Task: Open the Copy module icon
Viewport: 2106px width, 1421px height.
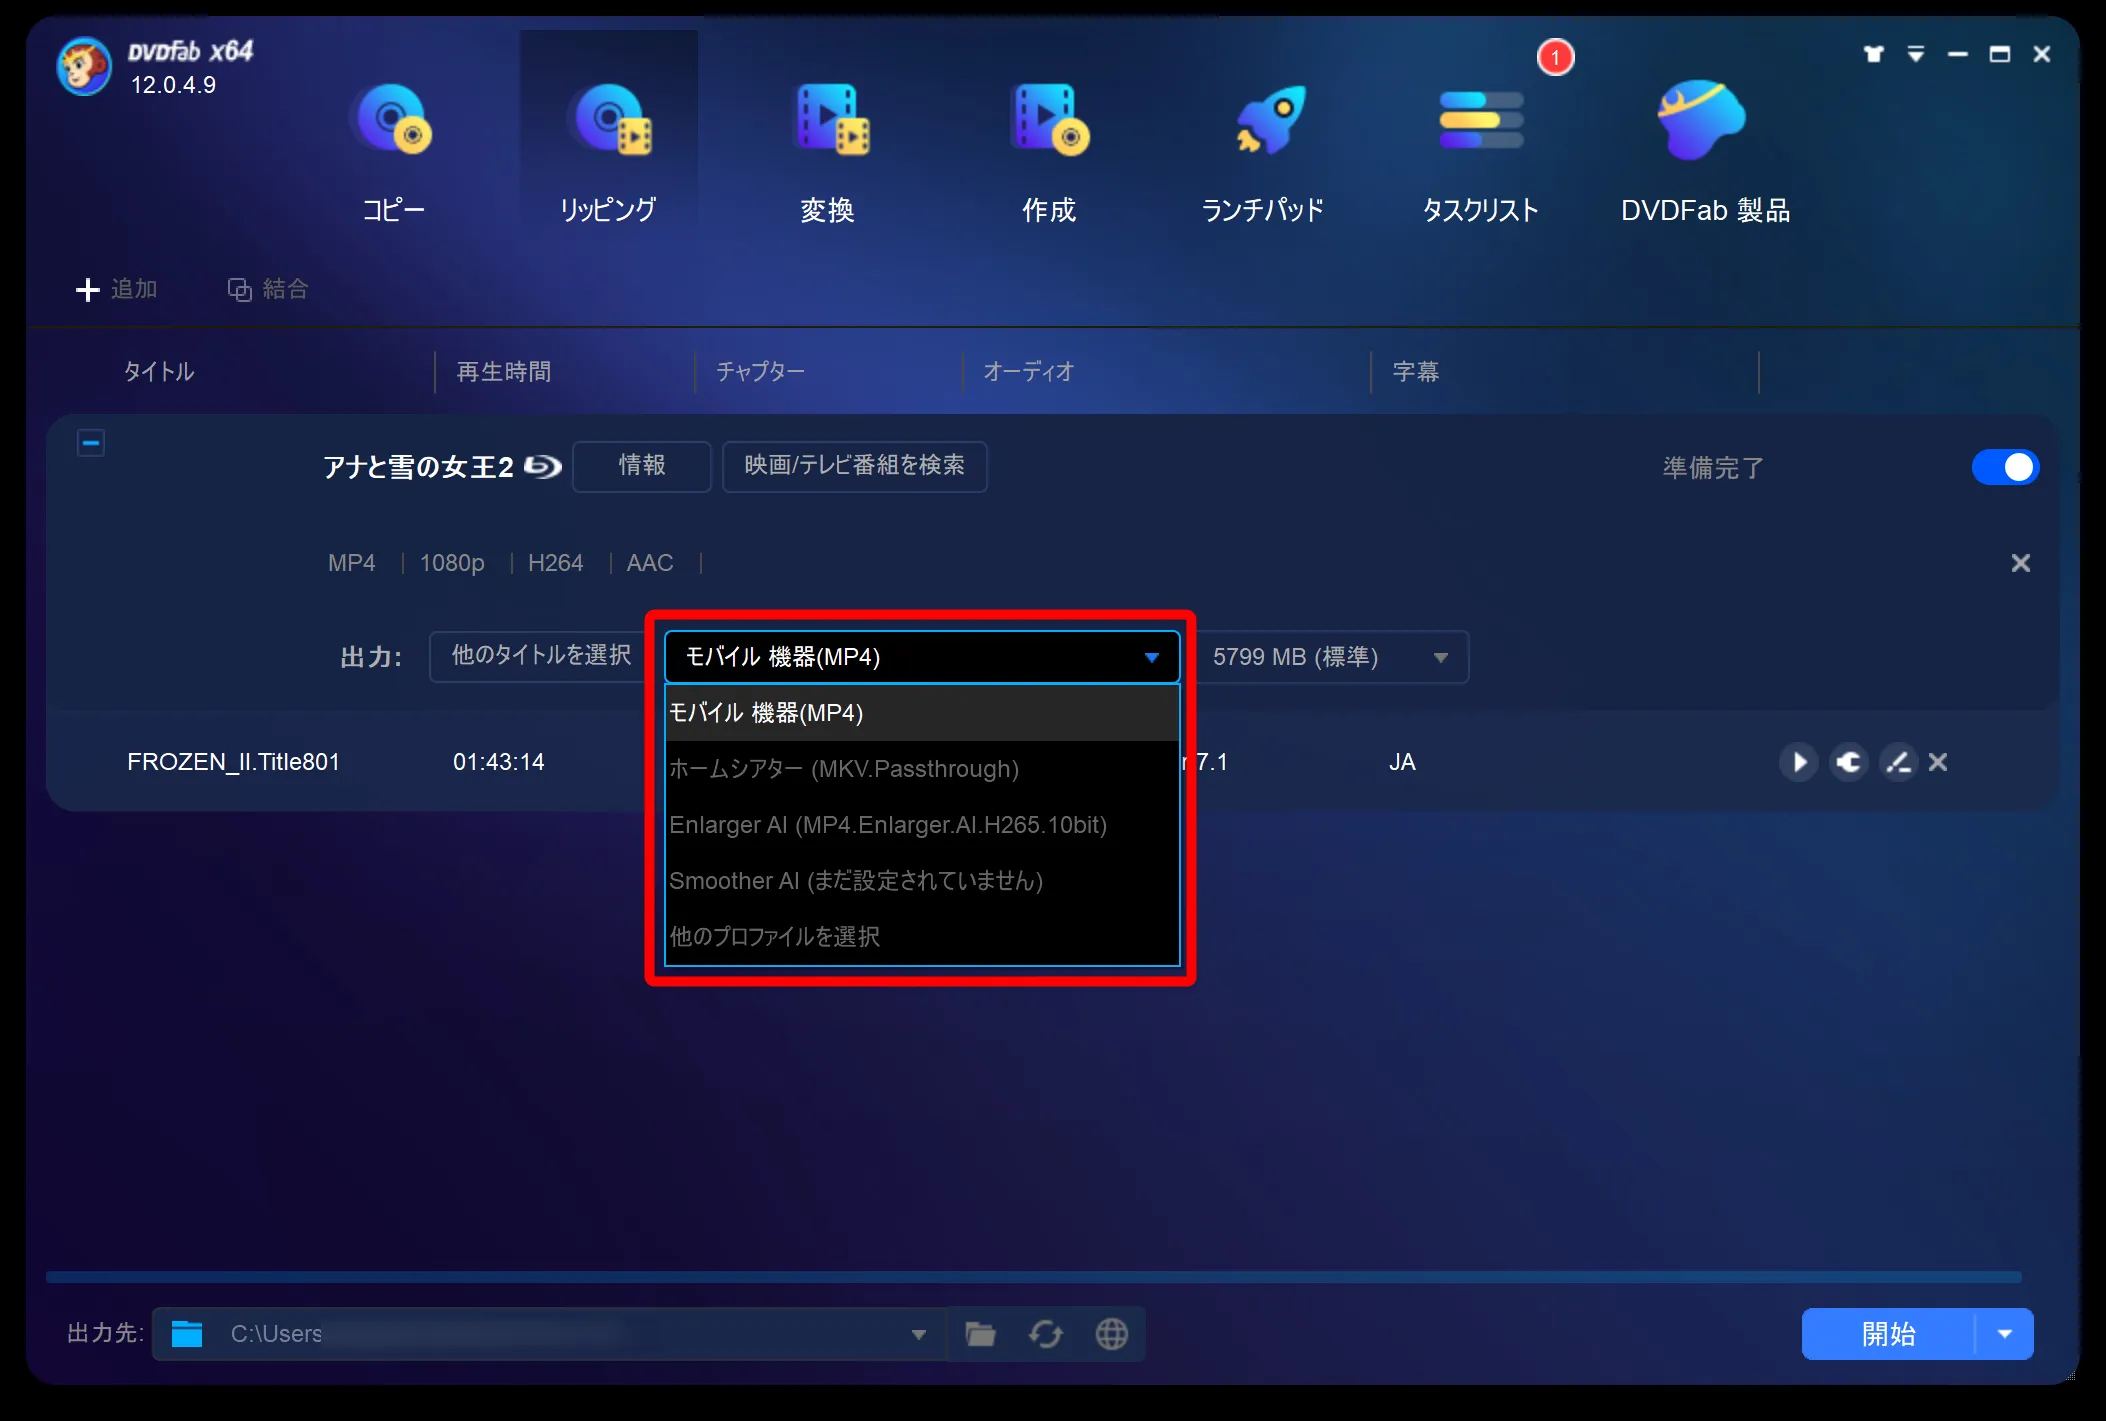Action: point(393,120)
